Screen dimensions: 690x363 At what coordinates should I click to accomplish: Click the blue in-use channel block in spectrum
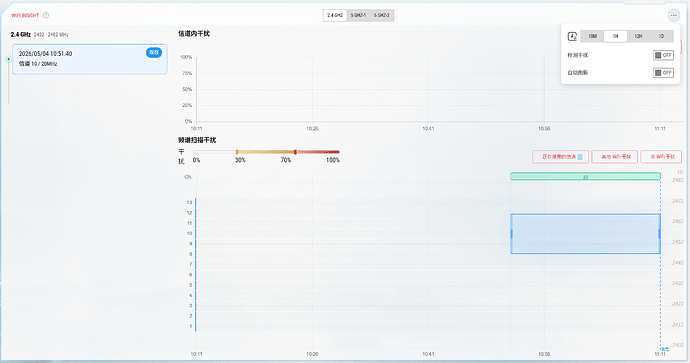click(585, 234)
